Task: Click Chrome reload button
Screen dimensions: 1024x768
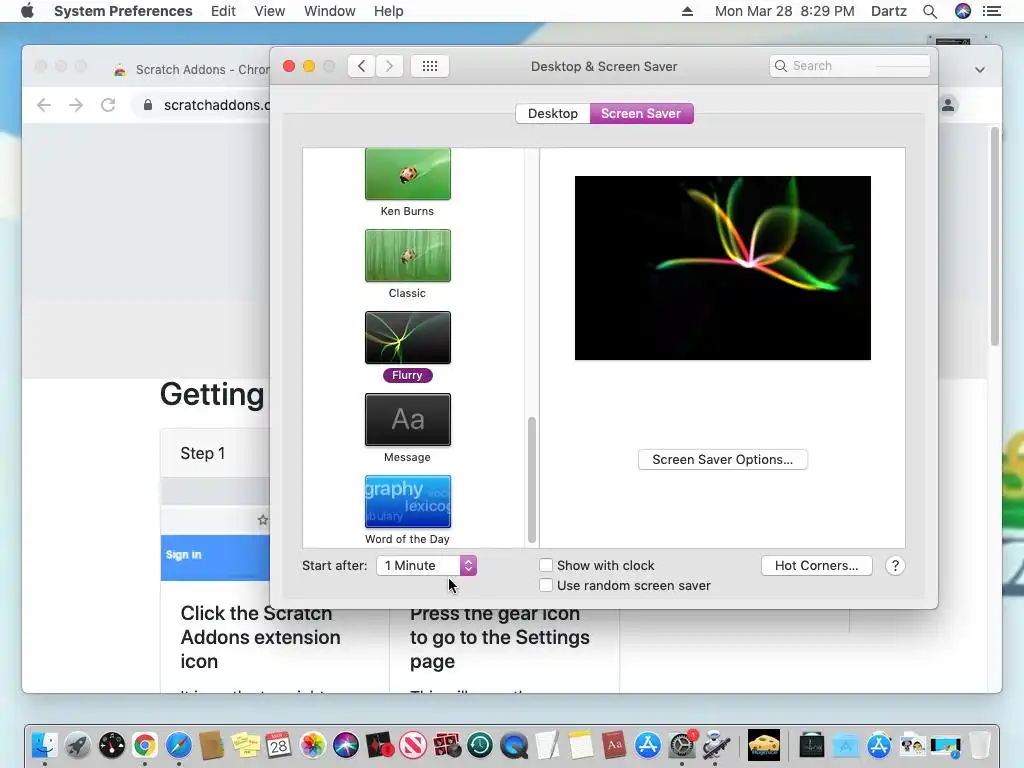Action: [x=108, y=104]
